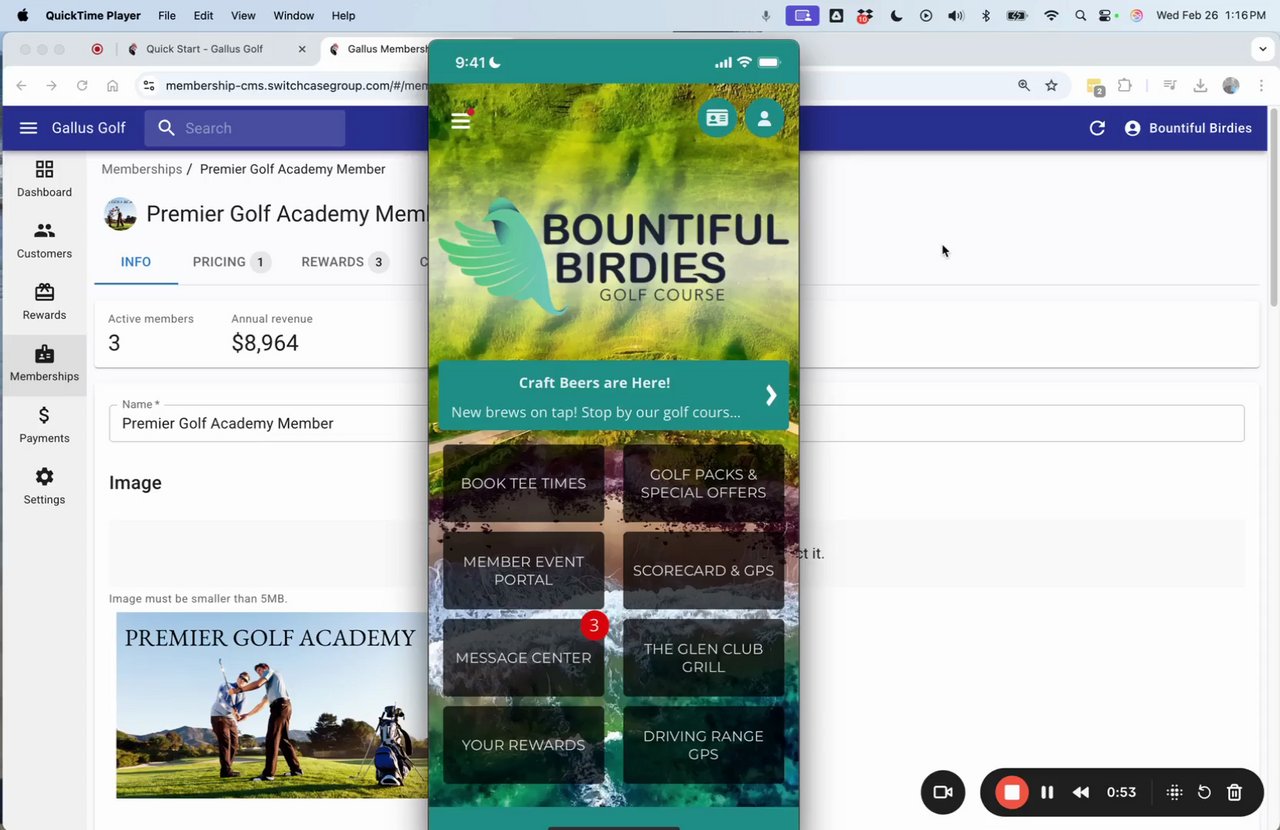The height and width of the screenshot is (830, 1280).
Task: Open the Bountiful Birdies account menu
Action: coord(1188,128)
